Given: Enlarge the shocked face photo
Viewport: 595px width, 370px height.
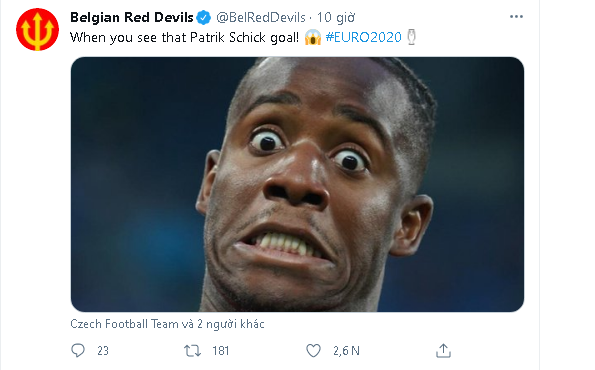Looking at the screenshot, I should pyautogui.click(x=297, y=184).
